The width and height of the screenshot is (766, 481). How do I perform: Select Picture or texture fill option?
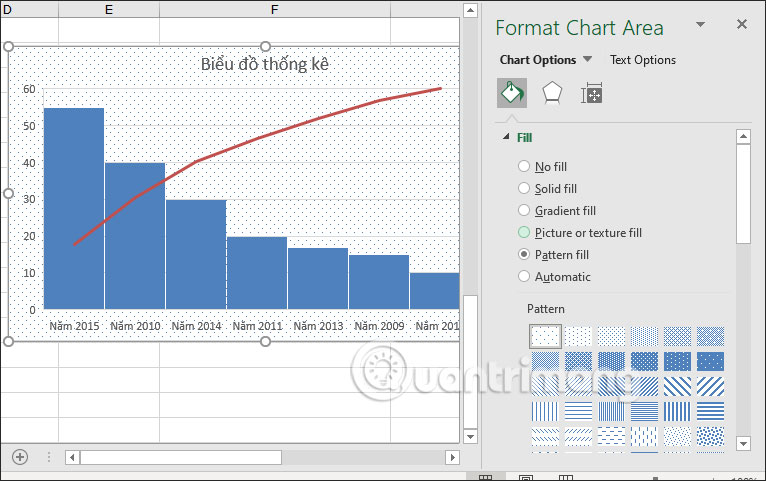tap(524, 233)
